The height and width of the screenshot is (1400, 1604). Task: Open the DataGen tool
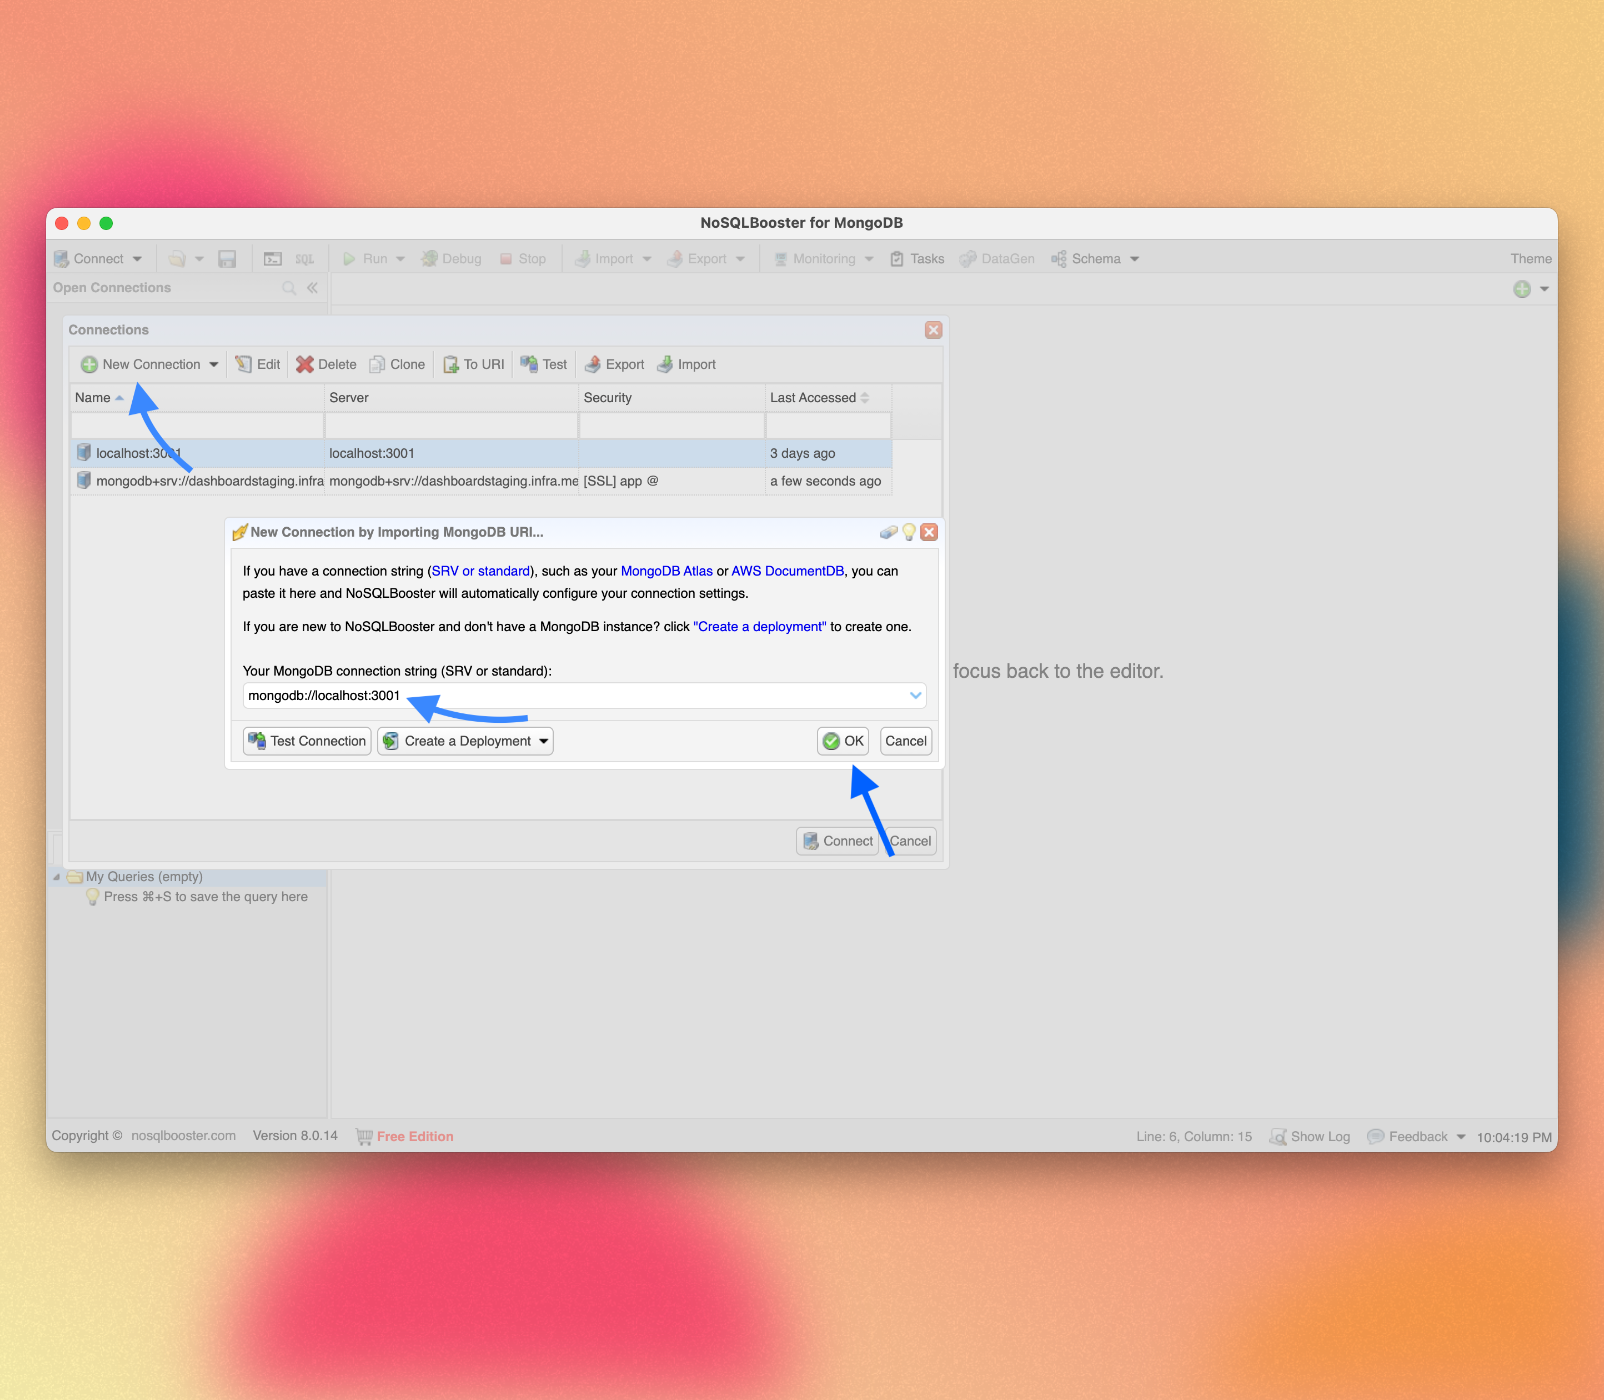(997, 259)
